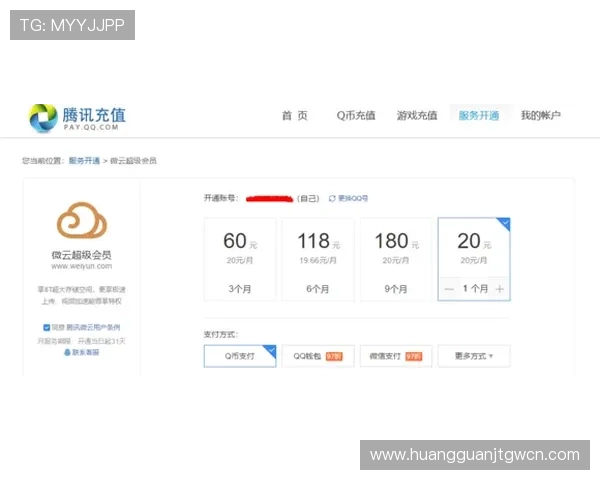Select the 服务开通 navigation tab
The width and height of the screenshot is (600, 480).
tap(479, 115)
